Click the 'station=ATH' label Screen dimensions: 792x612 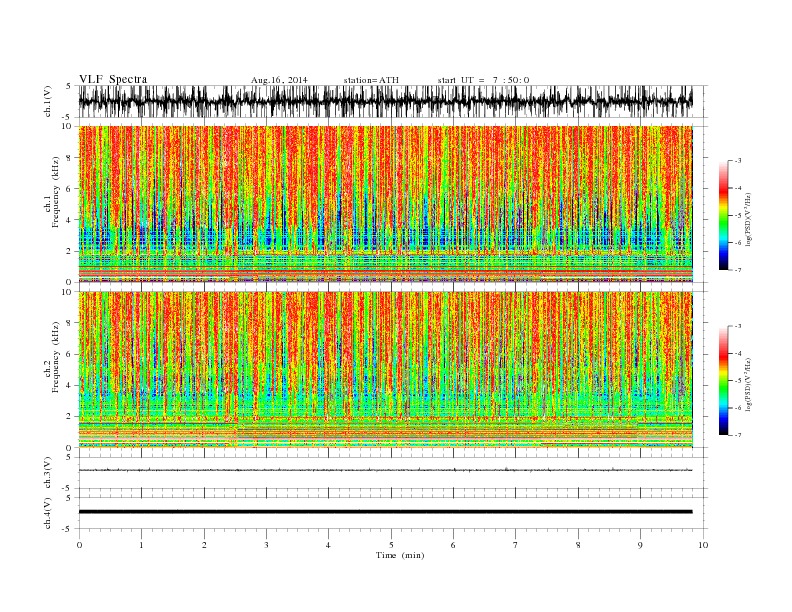(x=371, y=80)
